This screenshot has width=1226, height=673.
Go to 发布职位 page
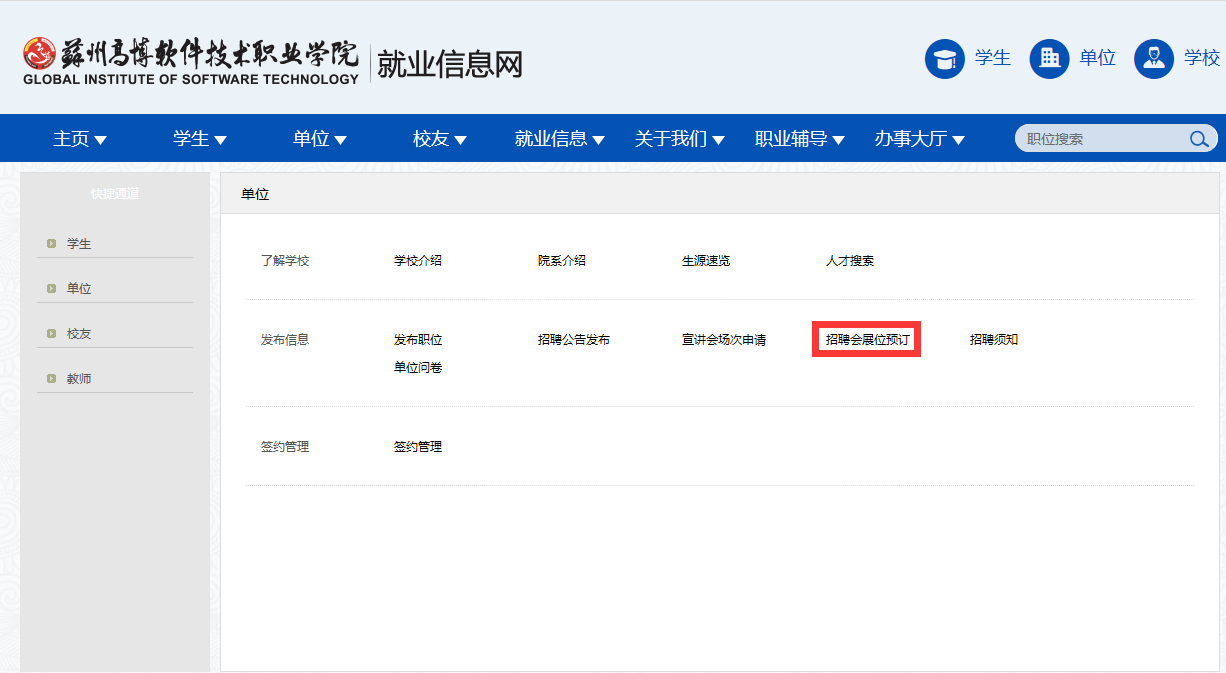click(x=418, y=340)
